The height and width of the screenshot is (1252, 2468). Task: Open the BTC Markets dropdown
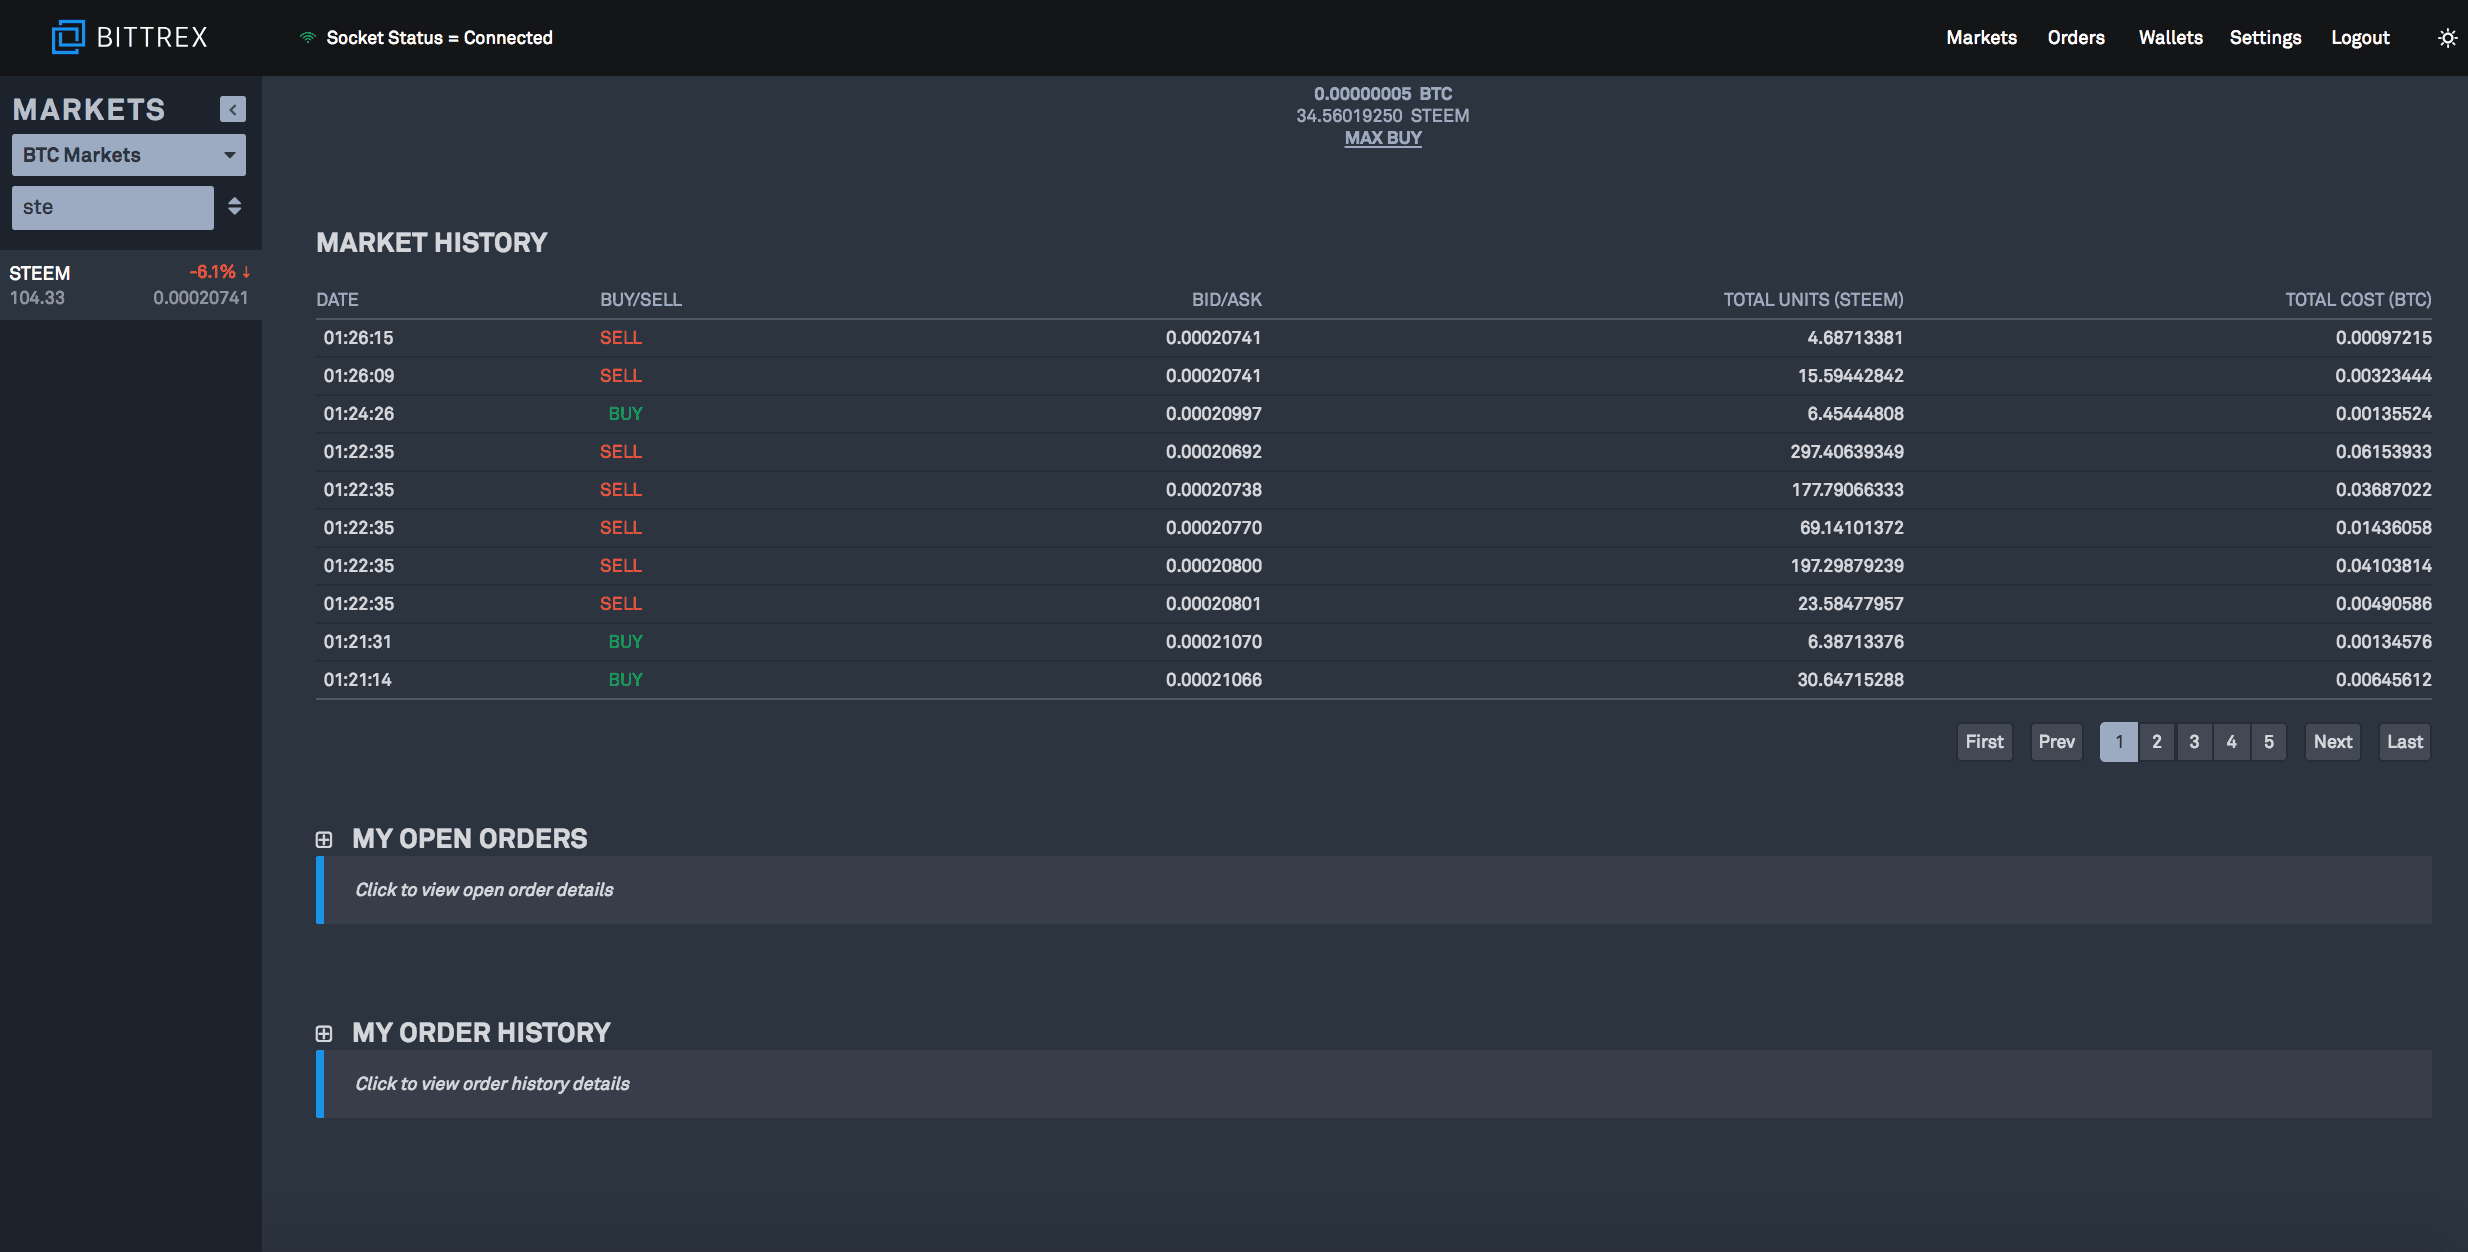coord(128,153)
